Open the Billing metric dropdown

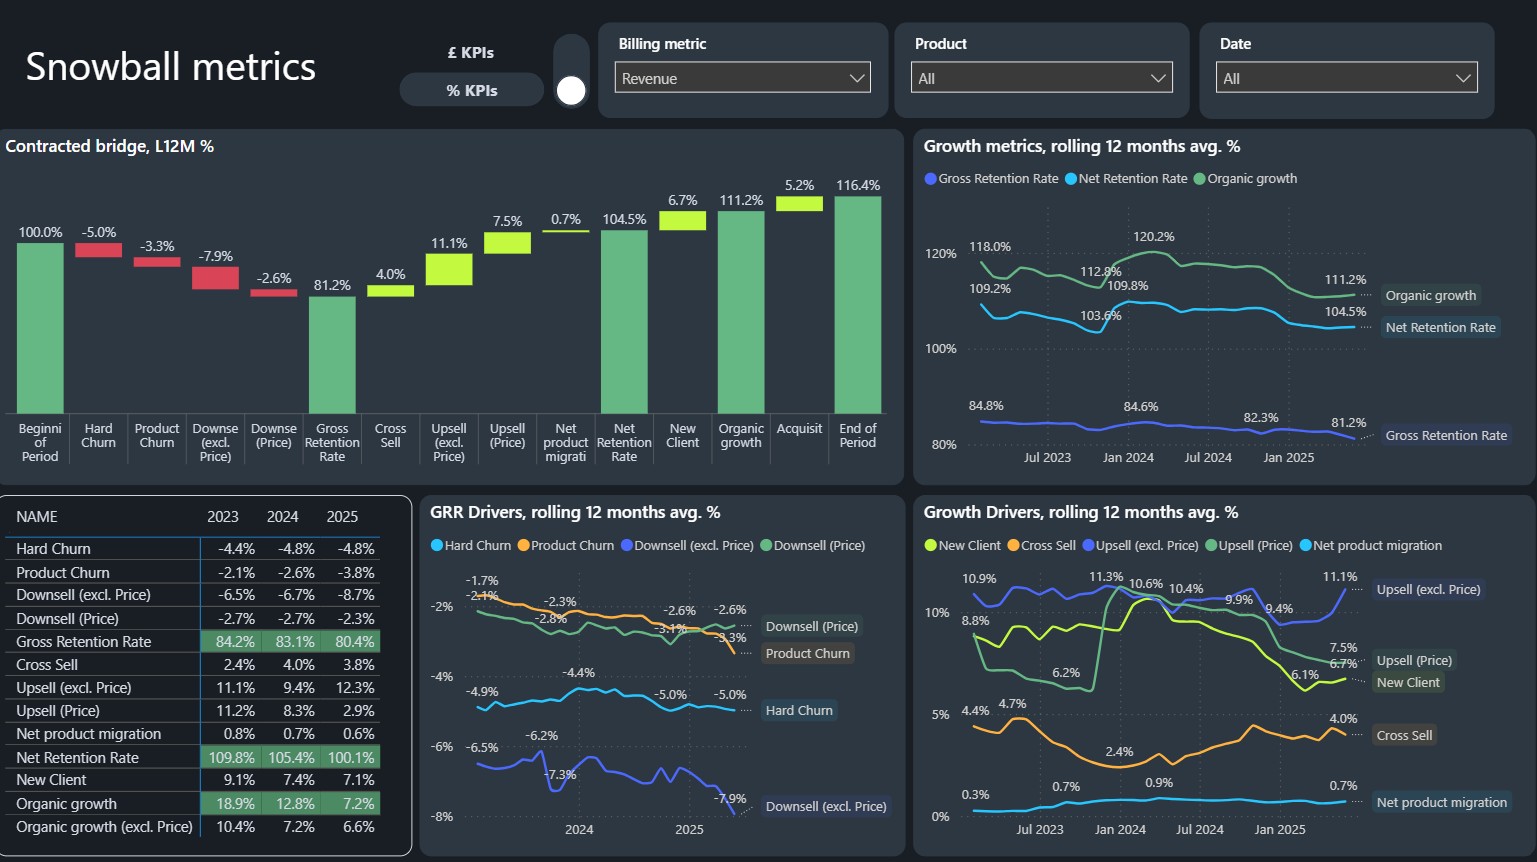click(x=742, y=78)
